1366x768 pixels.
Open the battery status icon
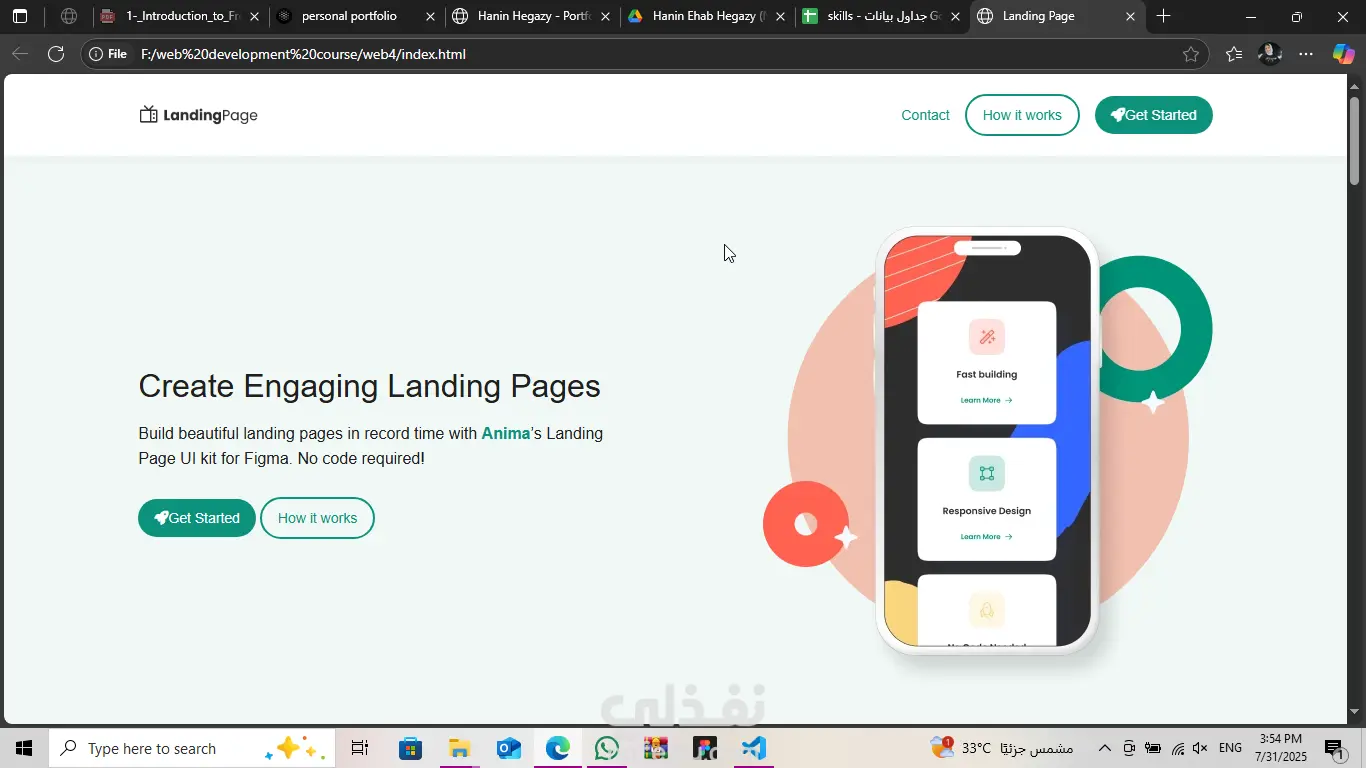(x=1153, y=748)
